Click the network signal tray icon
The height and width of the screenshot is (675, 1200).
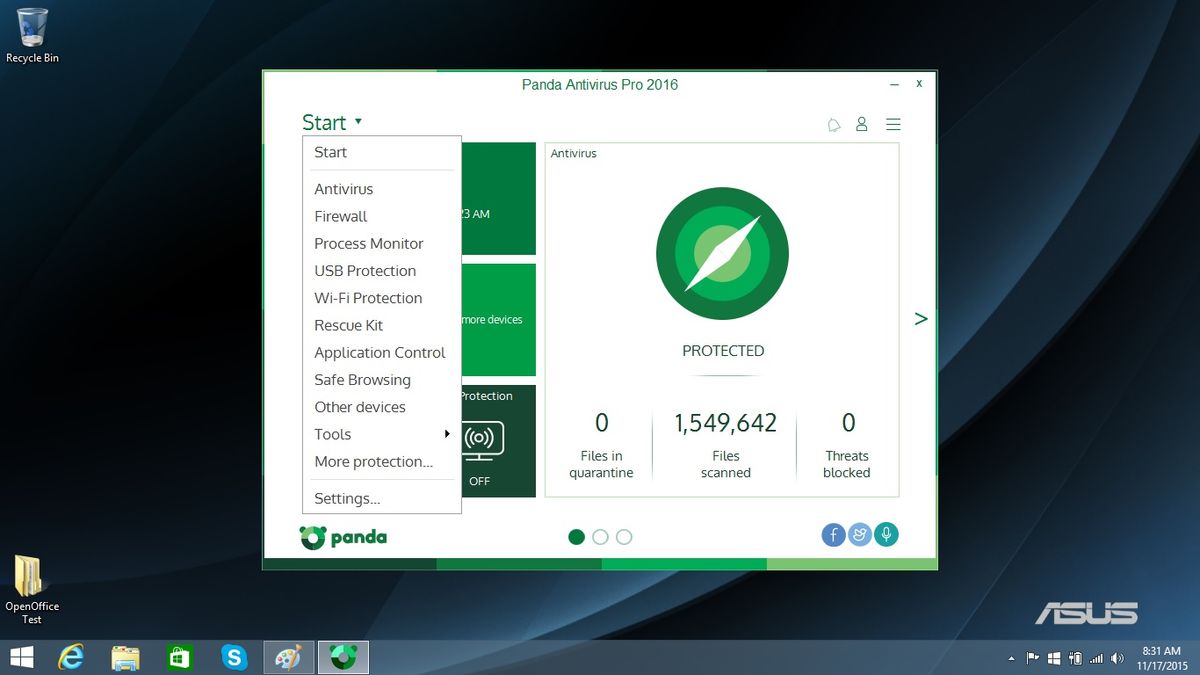coord(1097,659)
